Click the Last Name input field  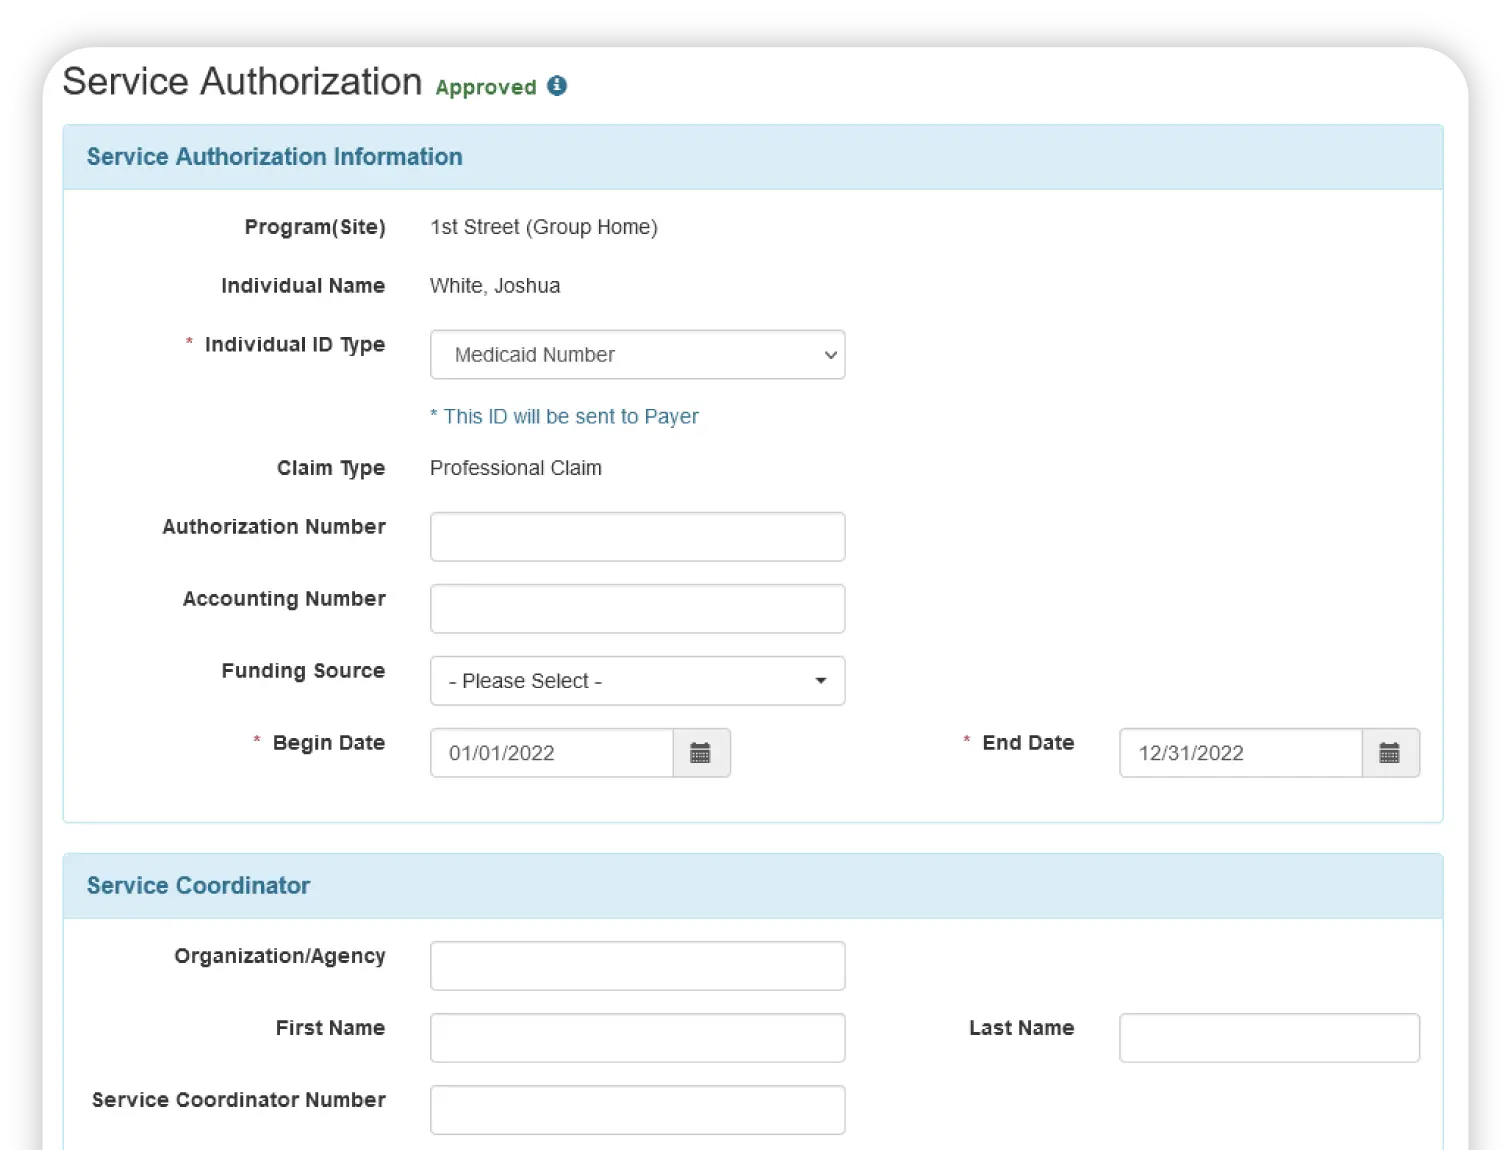tap(1269, 1038)
